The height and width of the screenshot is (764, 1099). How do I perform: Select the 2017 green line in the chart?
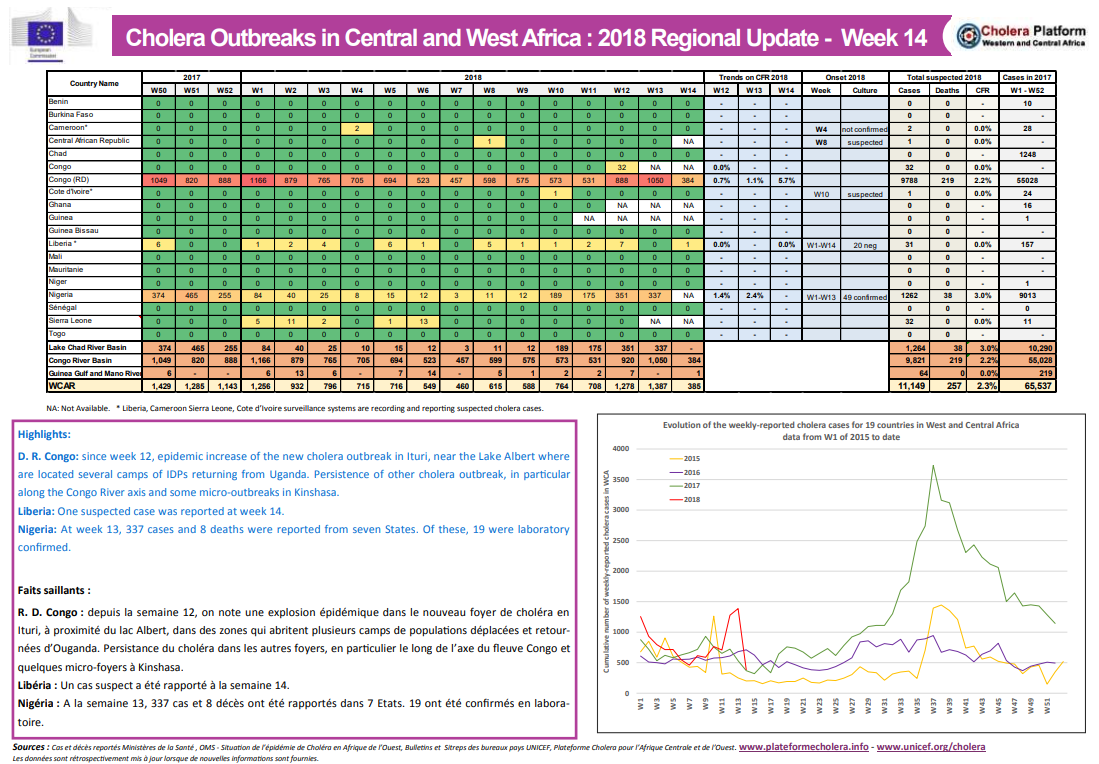933,466
